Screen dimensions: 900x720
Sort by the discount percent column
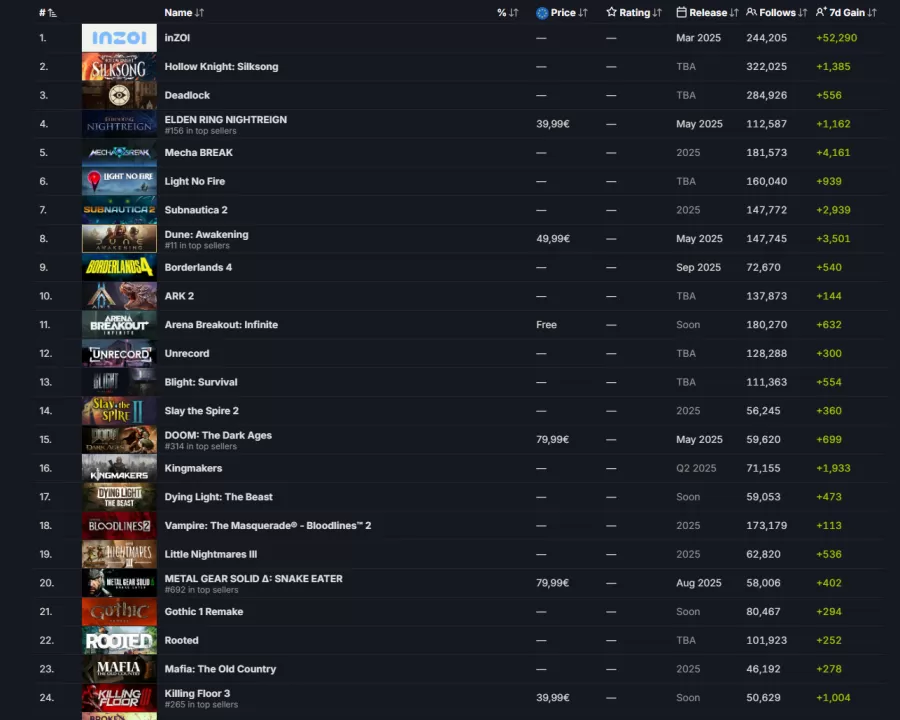(507, 13)
